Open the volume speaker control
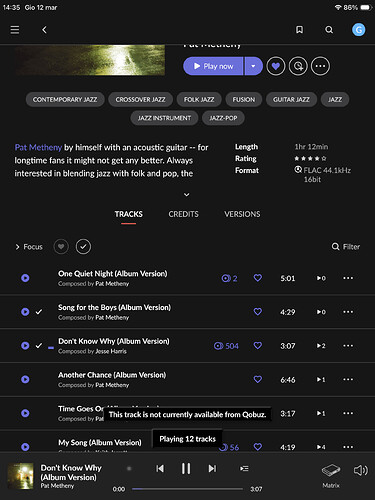375x500 pixels. click(361, 470)
